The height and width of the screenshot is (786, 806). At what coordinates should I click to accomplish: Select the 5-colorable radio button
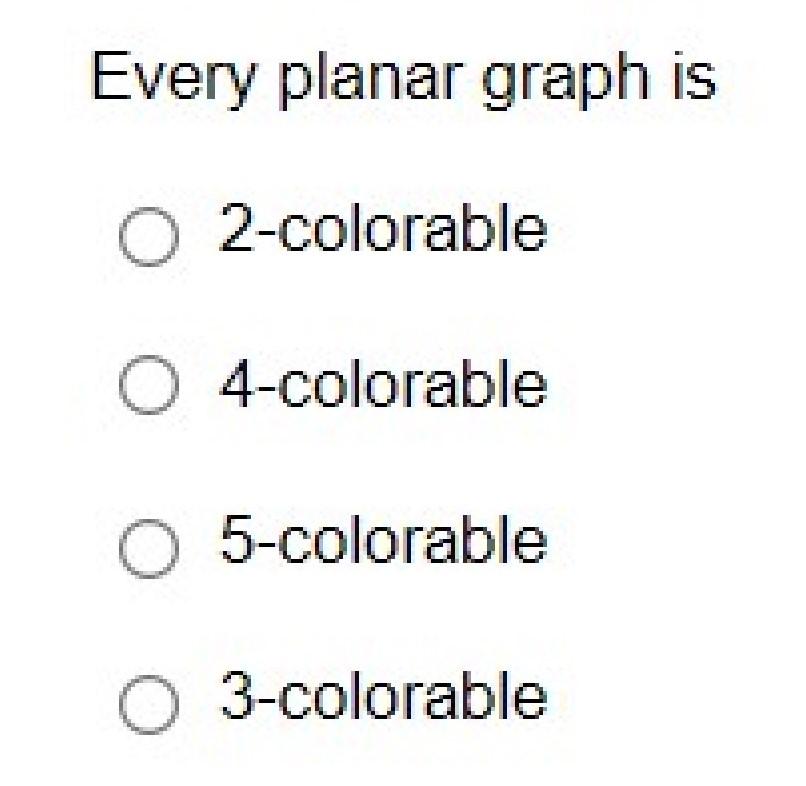(x=149, y=549)
